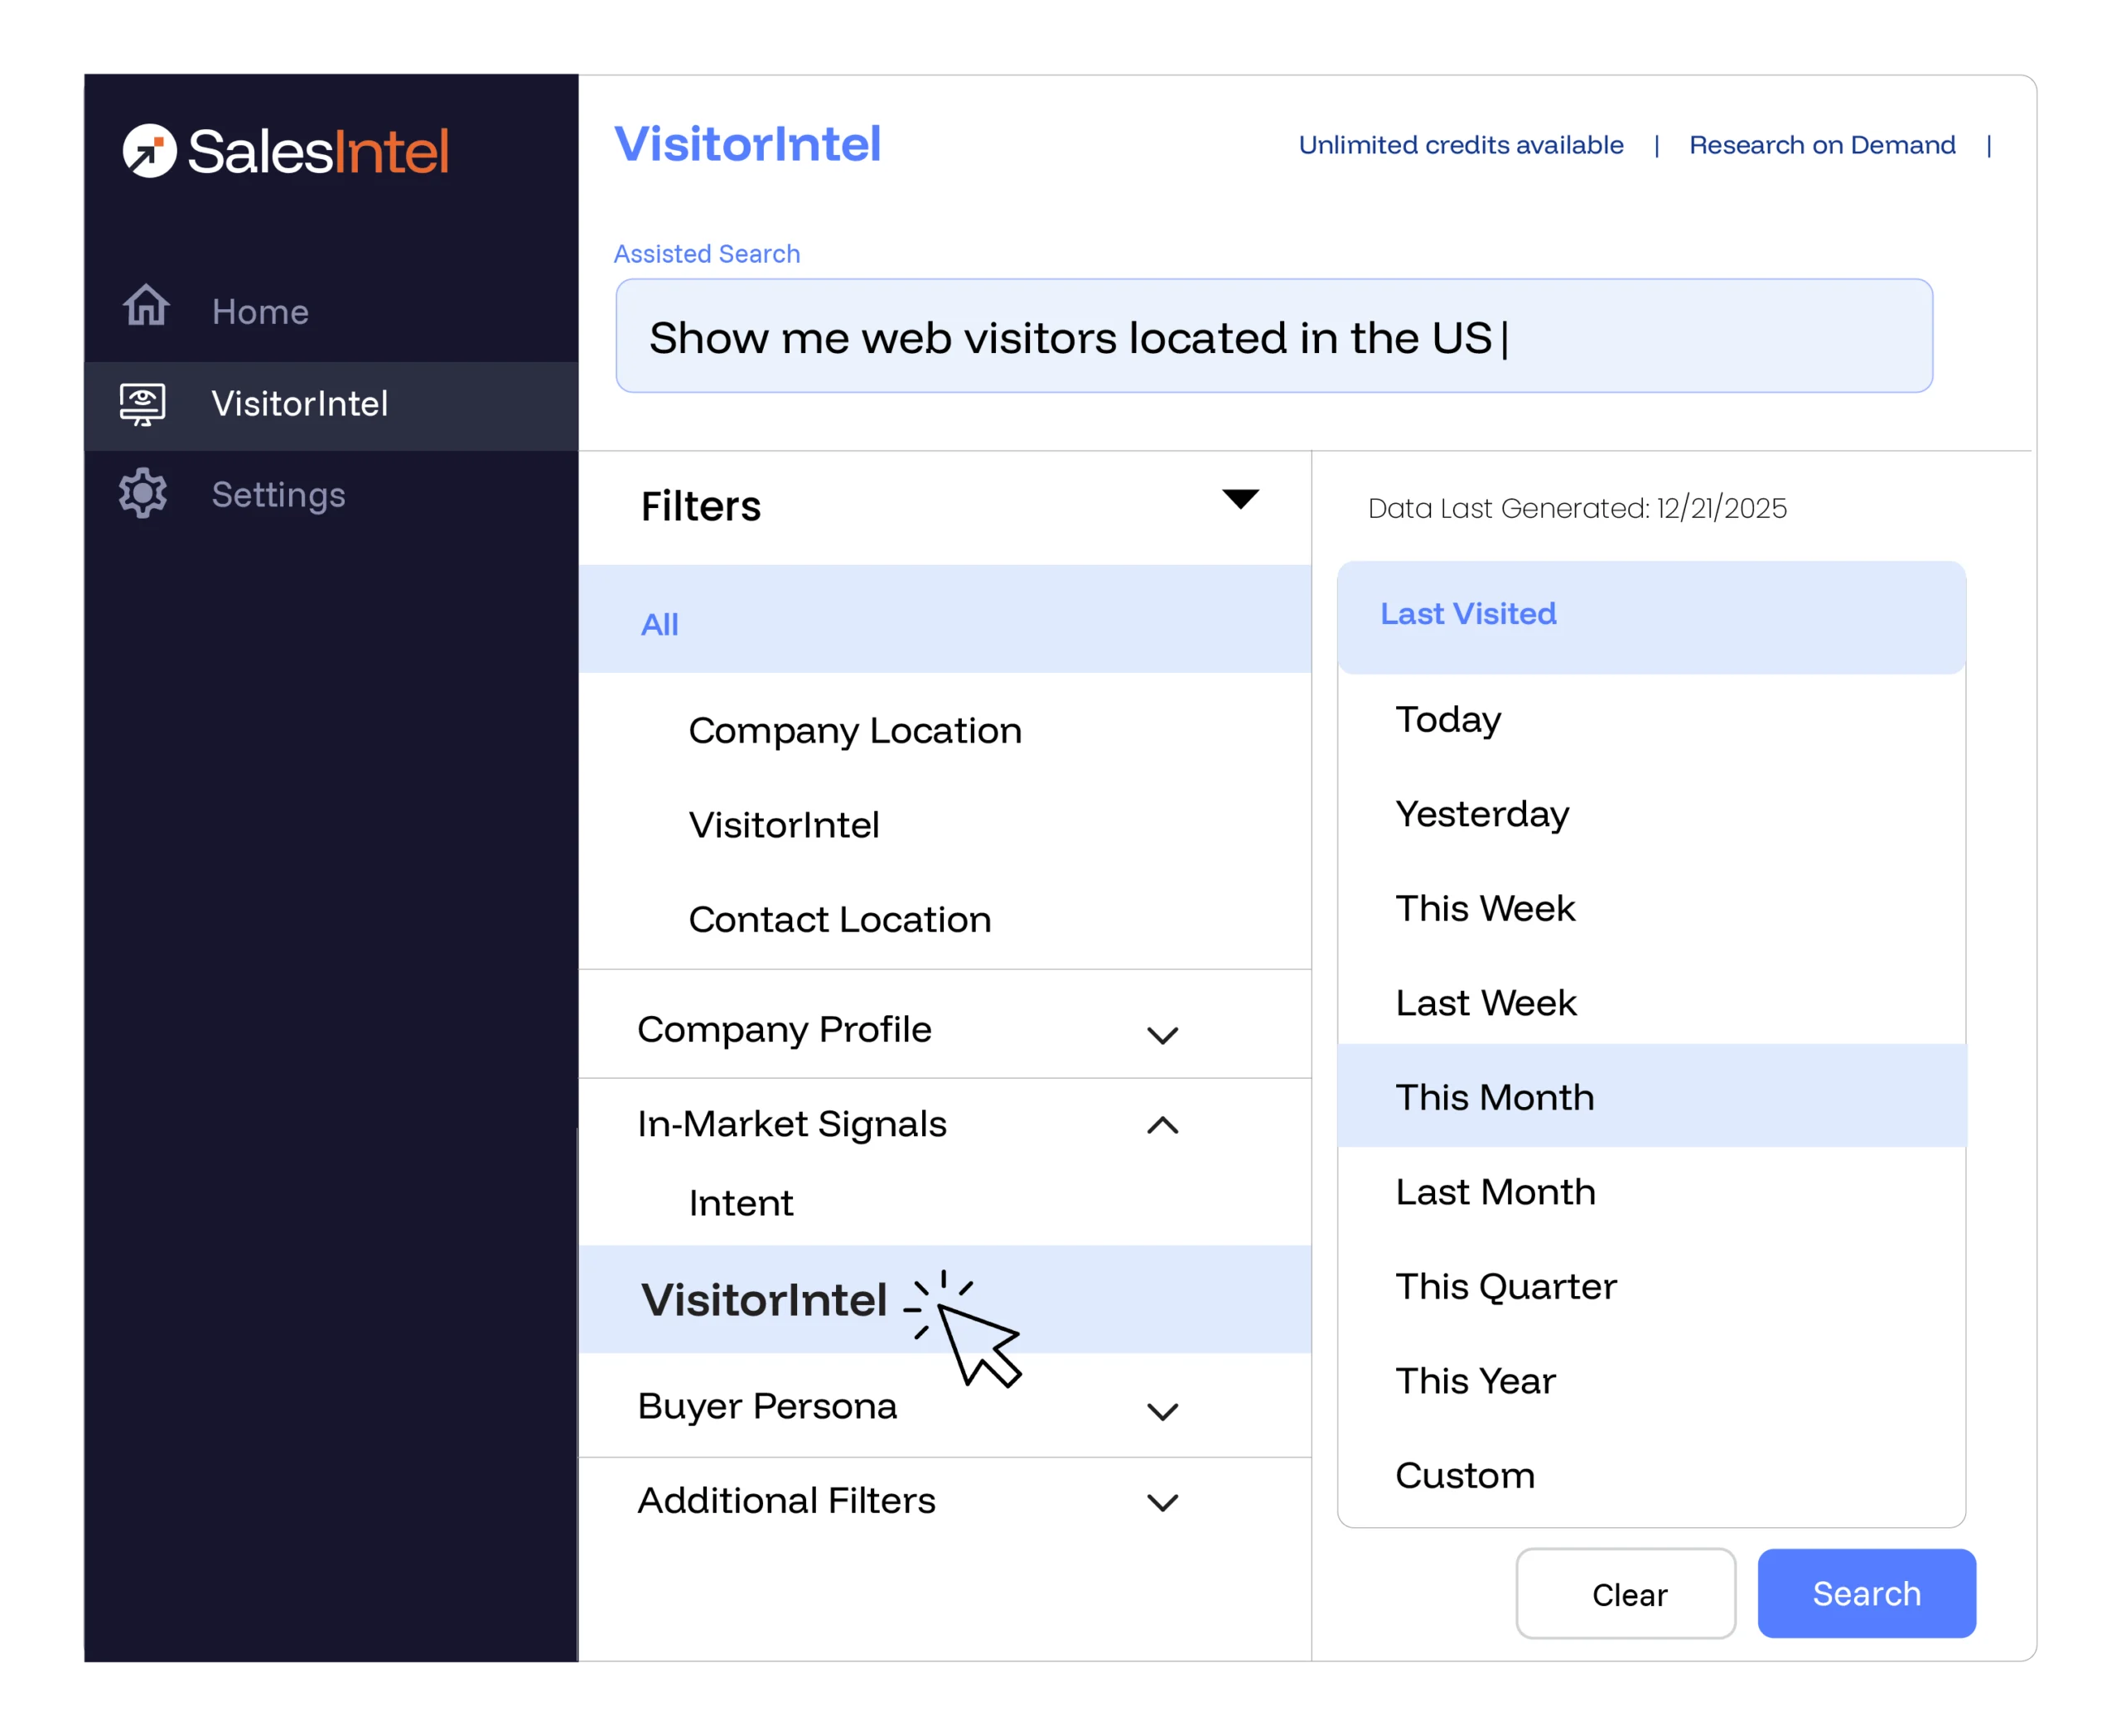Expand the Buyer Persona chevron
Screen dimensions: 2121x1736
pyautogui.click(x=1162, y=1411)
